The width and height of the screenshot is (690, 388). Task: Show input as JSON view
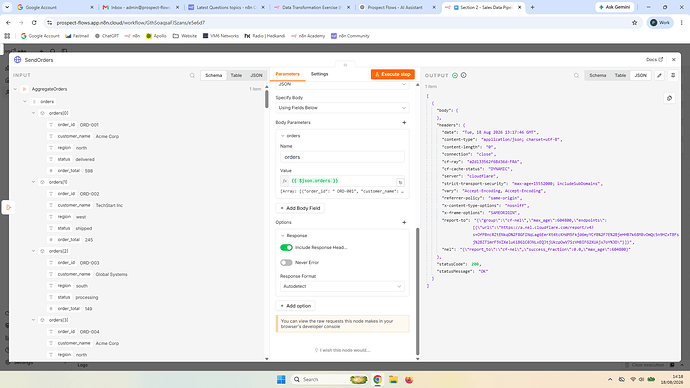[256, 75]
